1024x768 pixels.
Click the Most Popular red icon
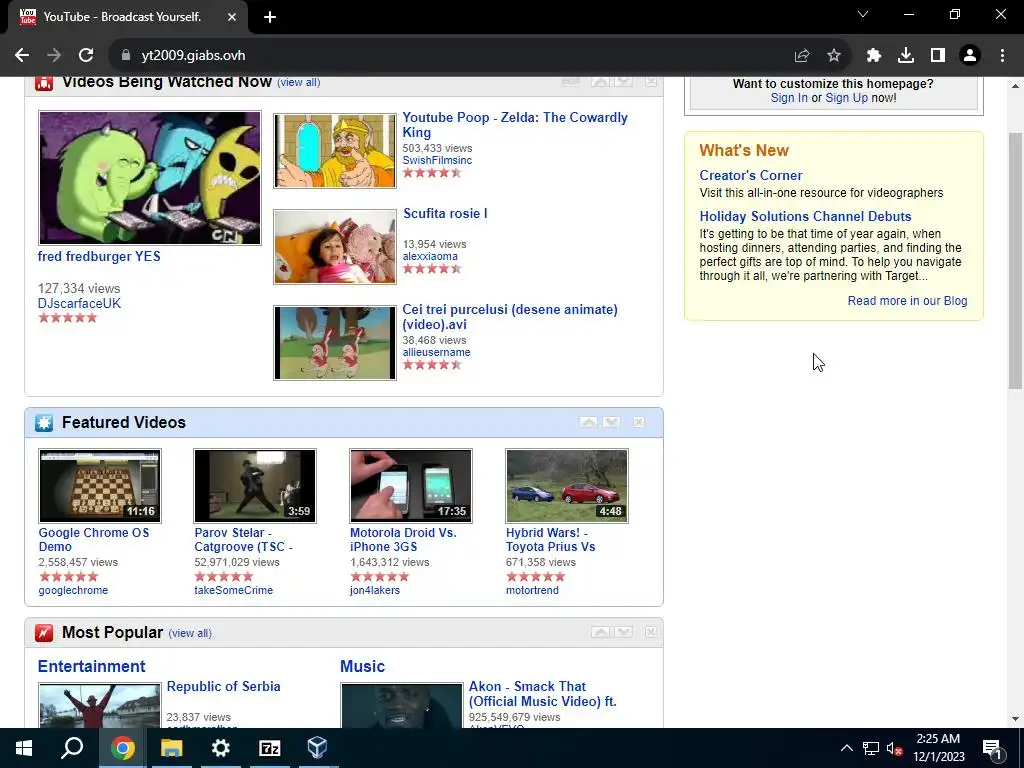(44, 633)
